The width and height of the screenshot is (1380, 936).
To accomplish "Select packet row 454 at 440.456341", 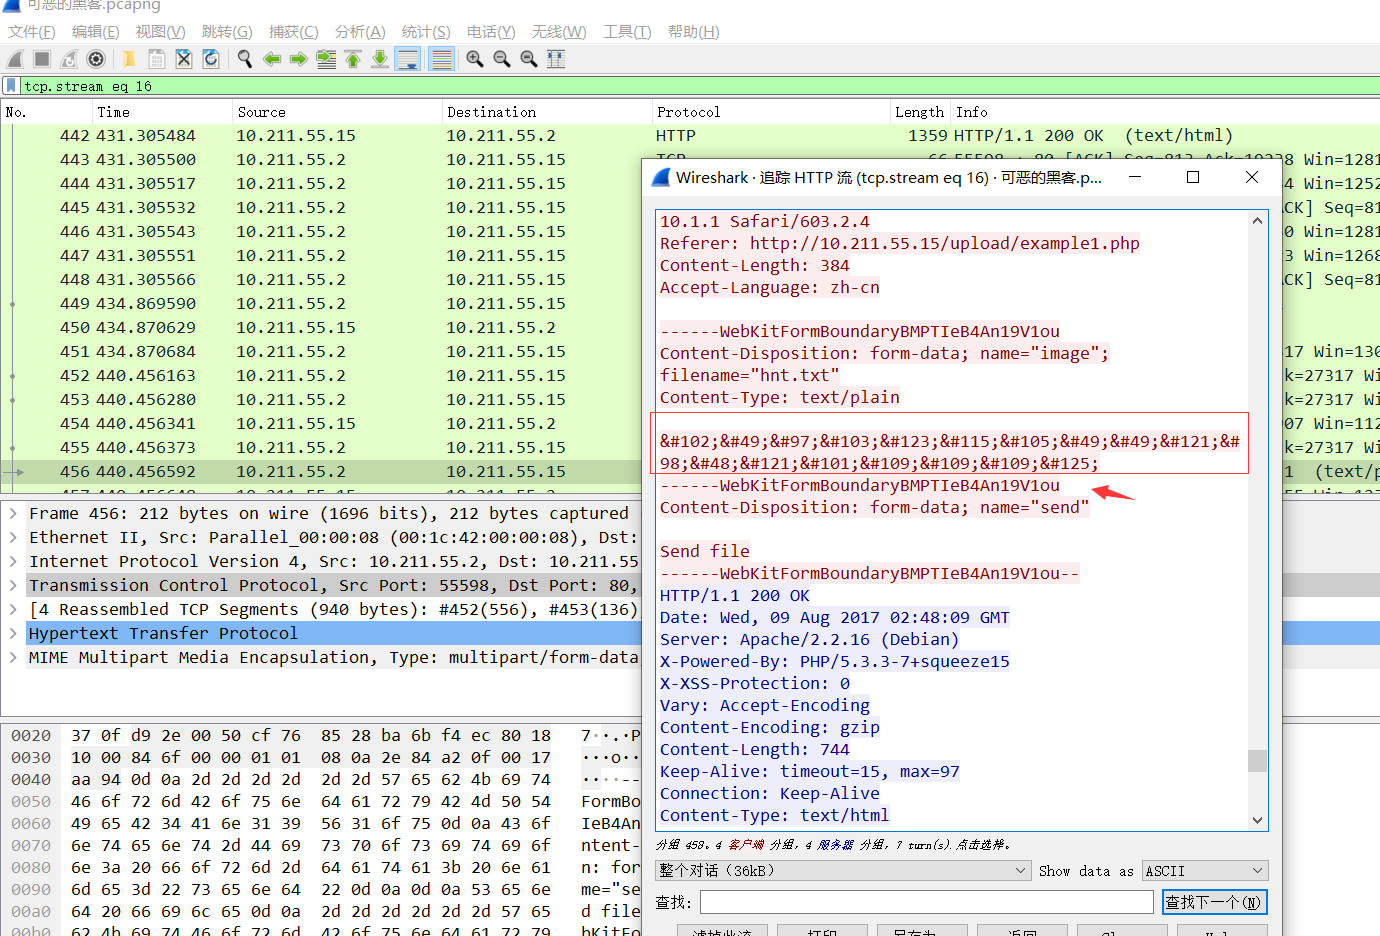I will pyautogui.click(x=320, y=423).
